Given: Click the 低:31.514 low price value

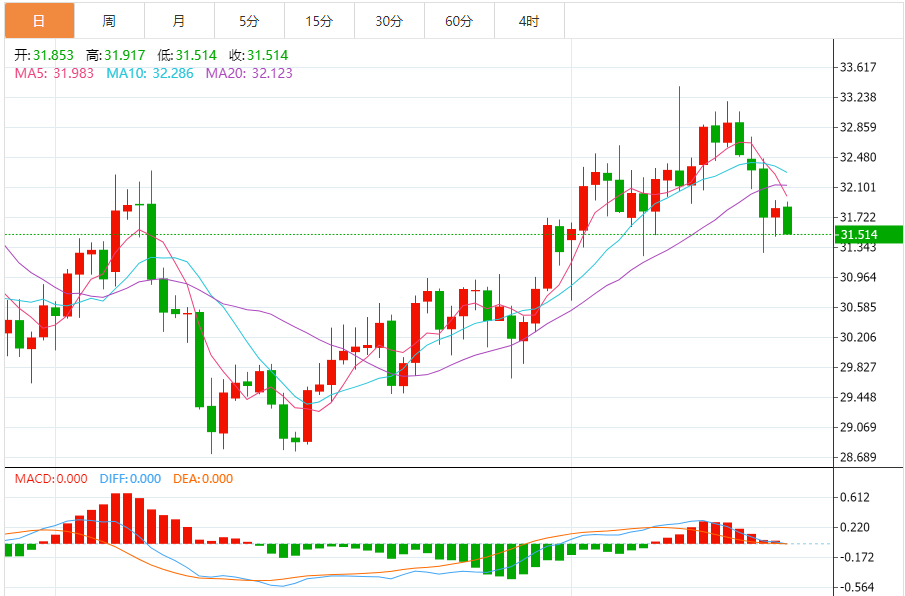Looking at the screenshot, I should (x=188, y=55).
